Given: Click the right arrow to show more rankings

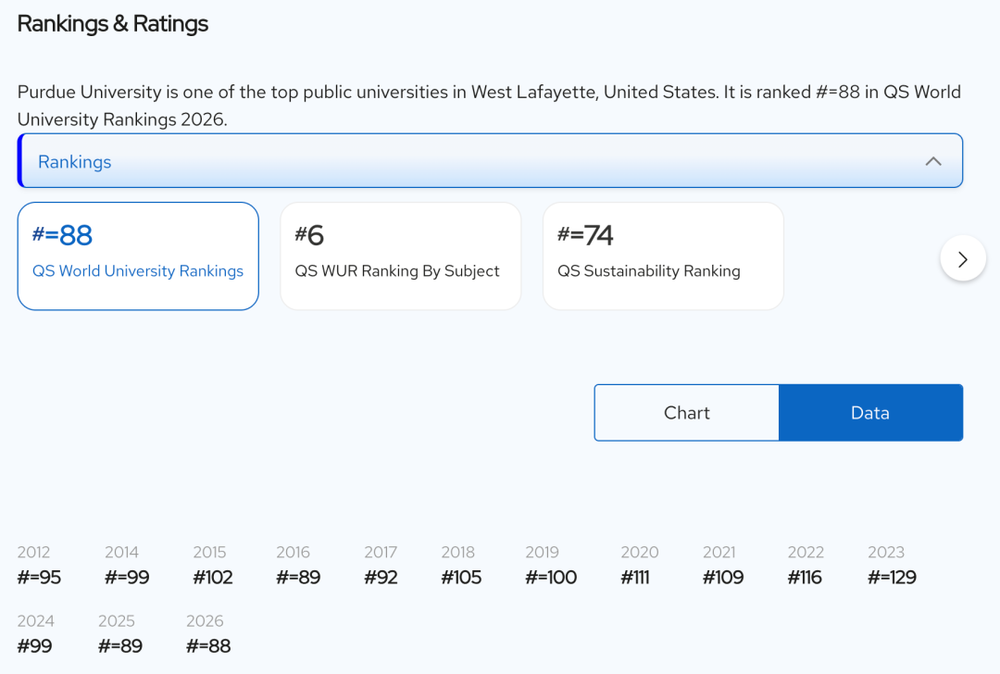Looking at the screenshot, I should pos(962,259).
